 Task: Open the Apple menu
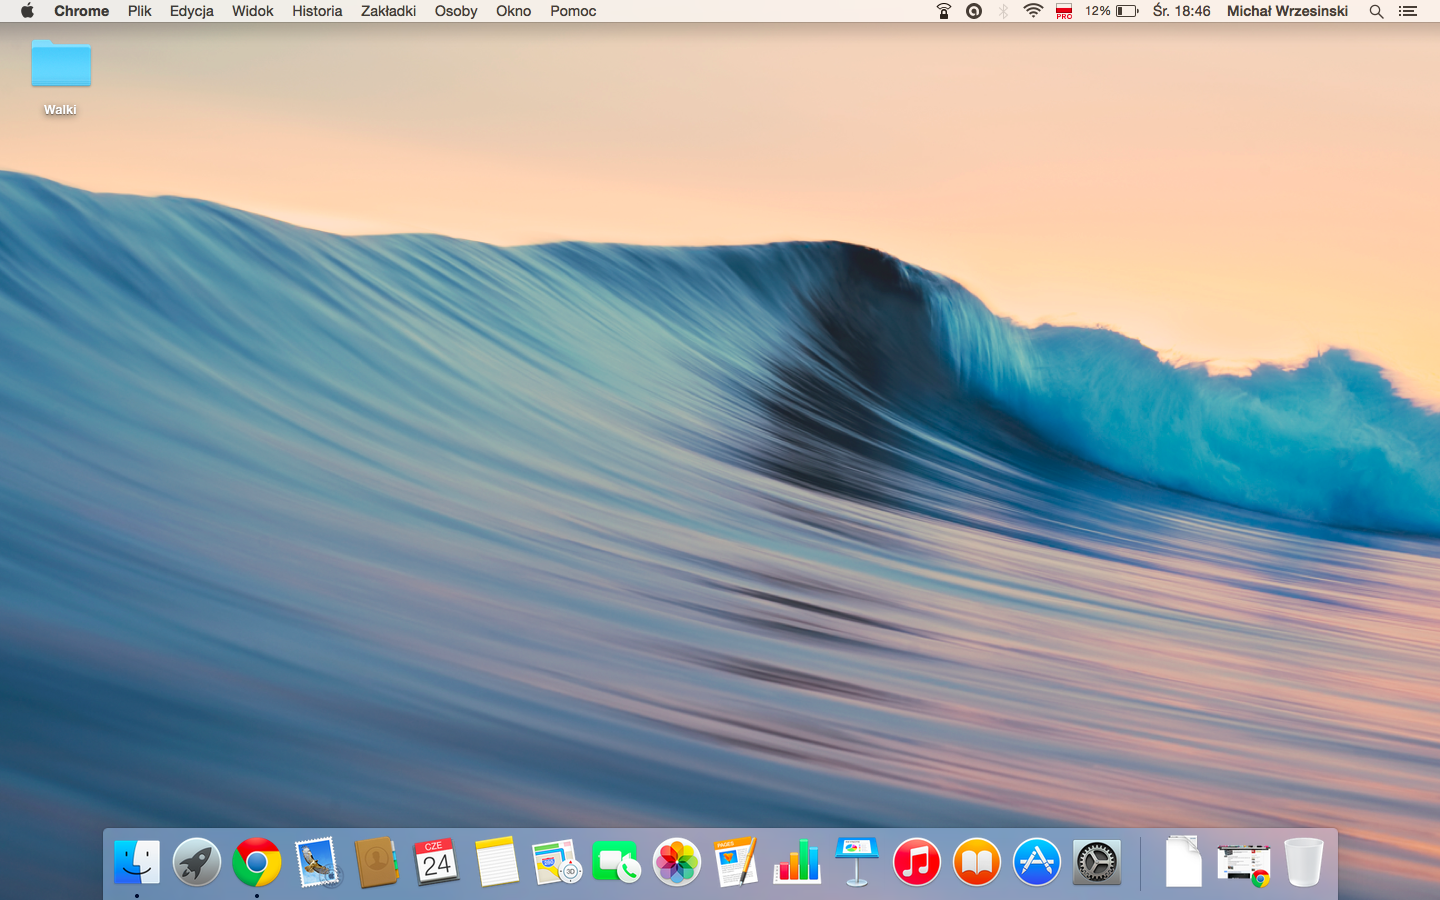tap(27, 11)
